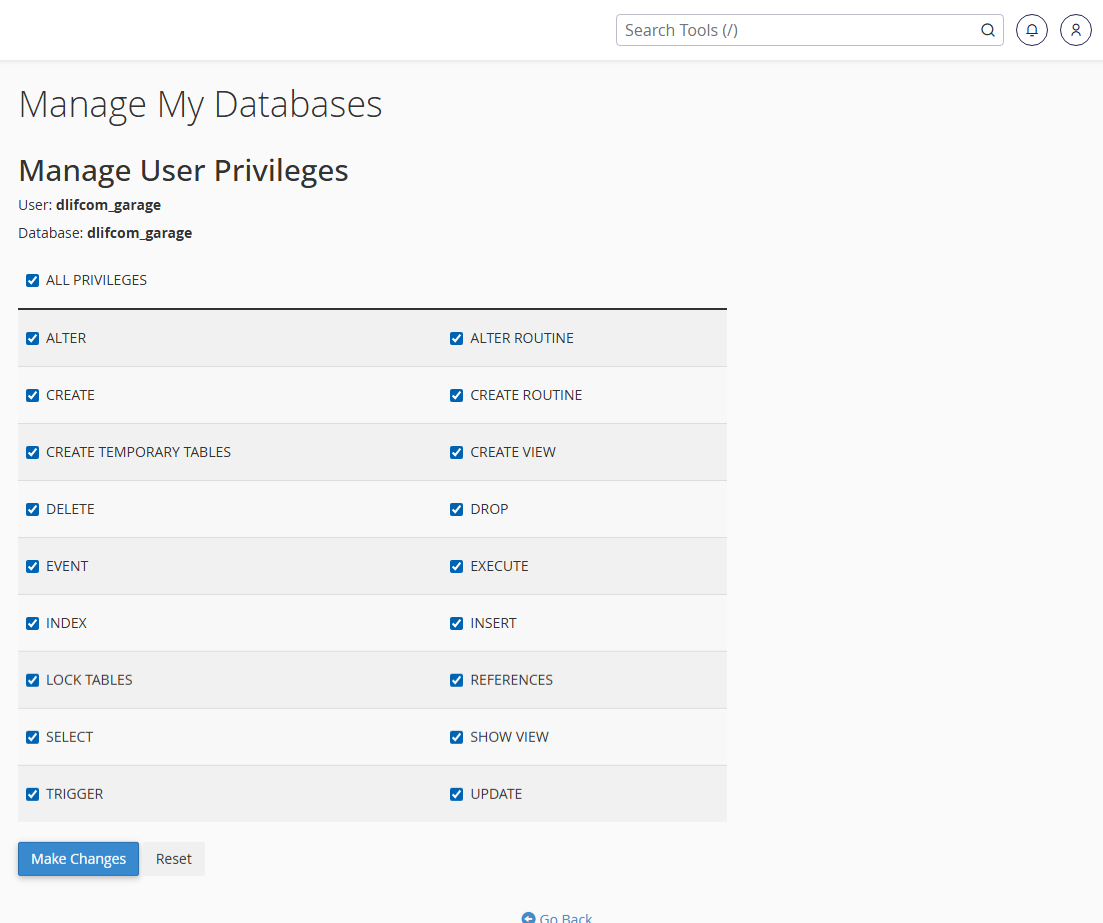Toggle the CREATE TEMPORARY TABLES checkbox
Viewport: 1103px width, 923px height.
[x=33, y=453]
